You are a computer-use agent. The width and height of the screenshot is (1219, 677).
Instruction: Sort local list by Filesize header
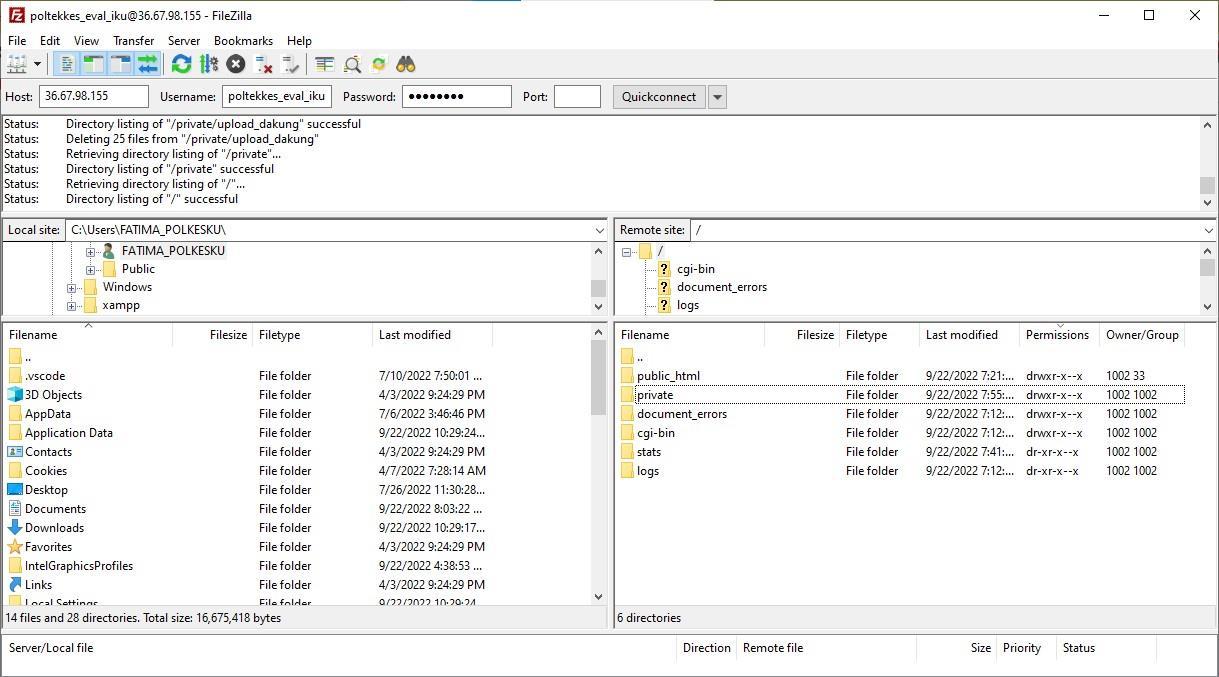213,335
